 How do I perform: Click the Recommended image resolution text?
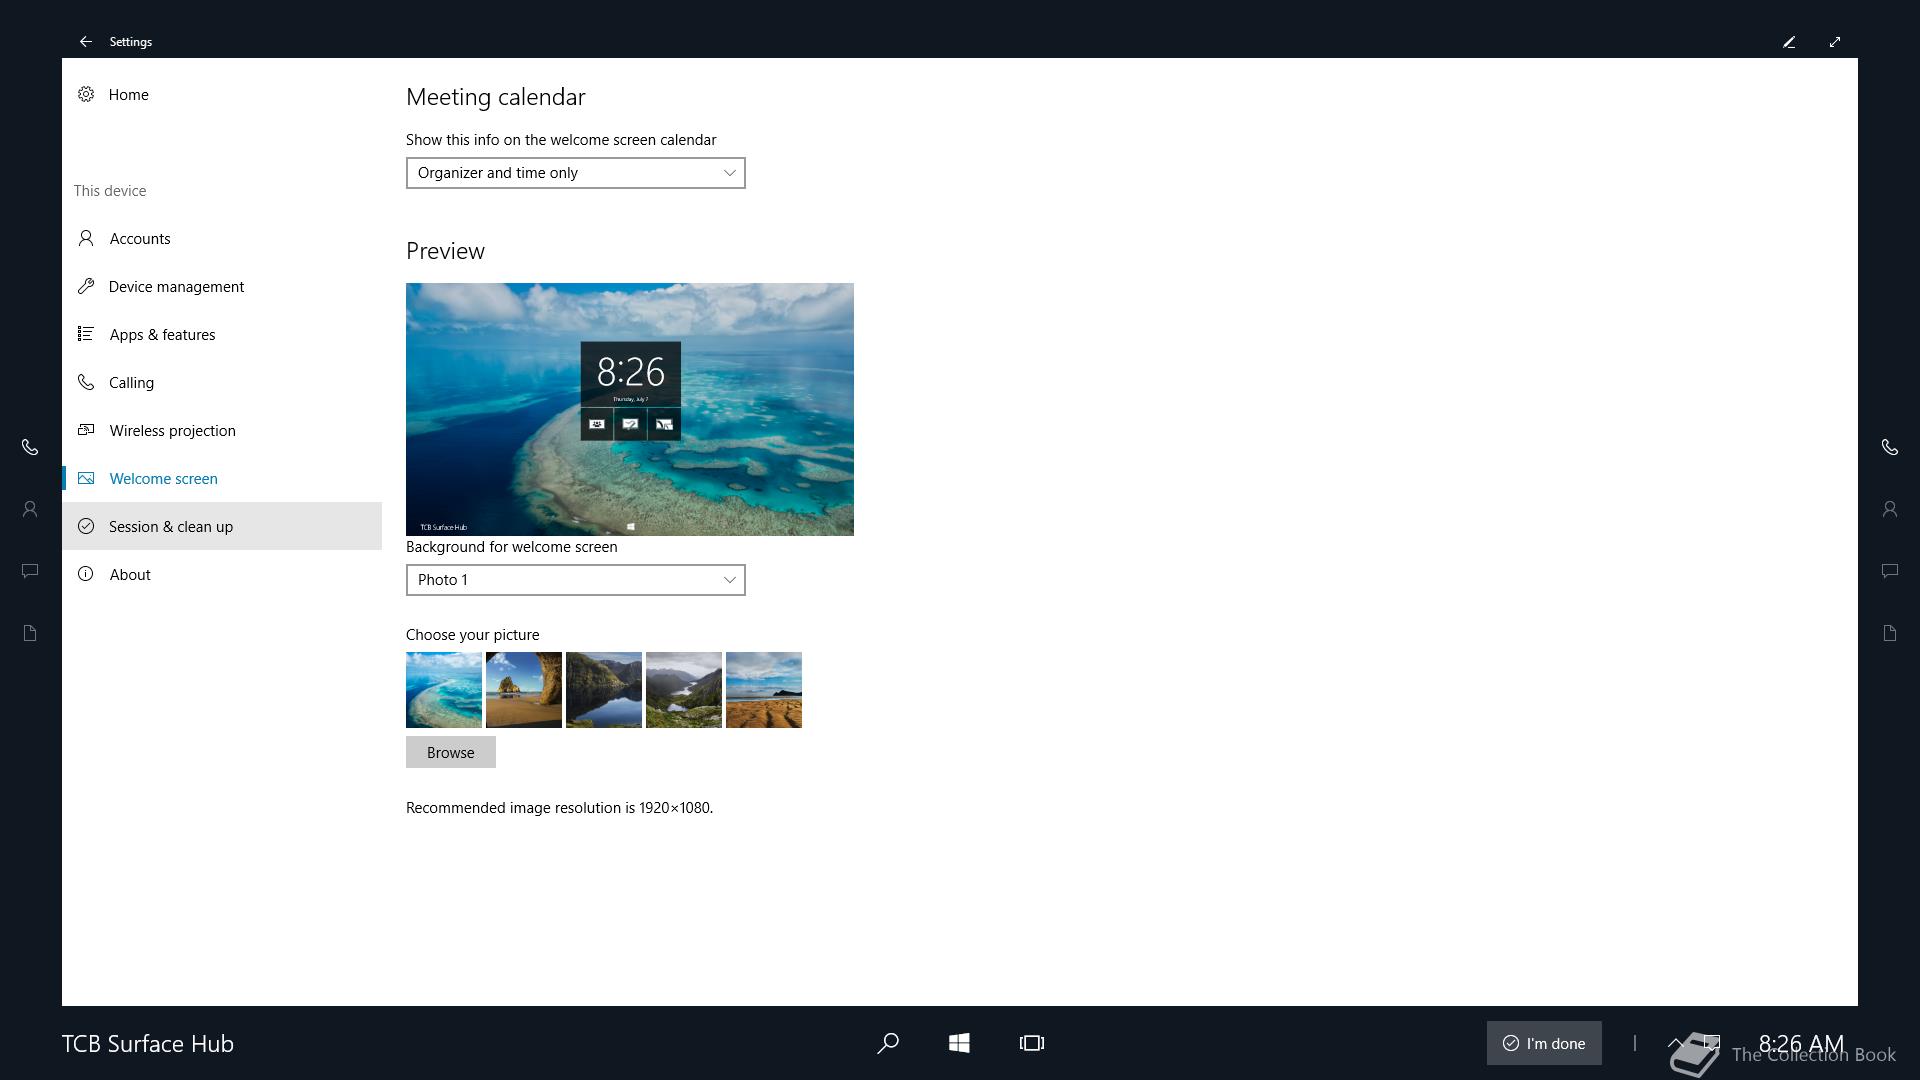click(x=559, y=808)
